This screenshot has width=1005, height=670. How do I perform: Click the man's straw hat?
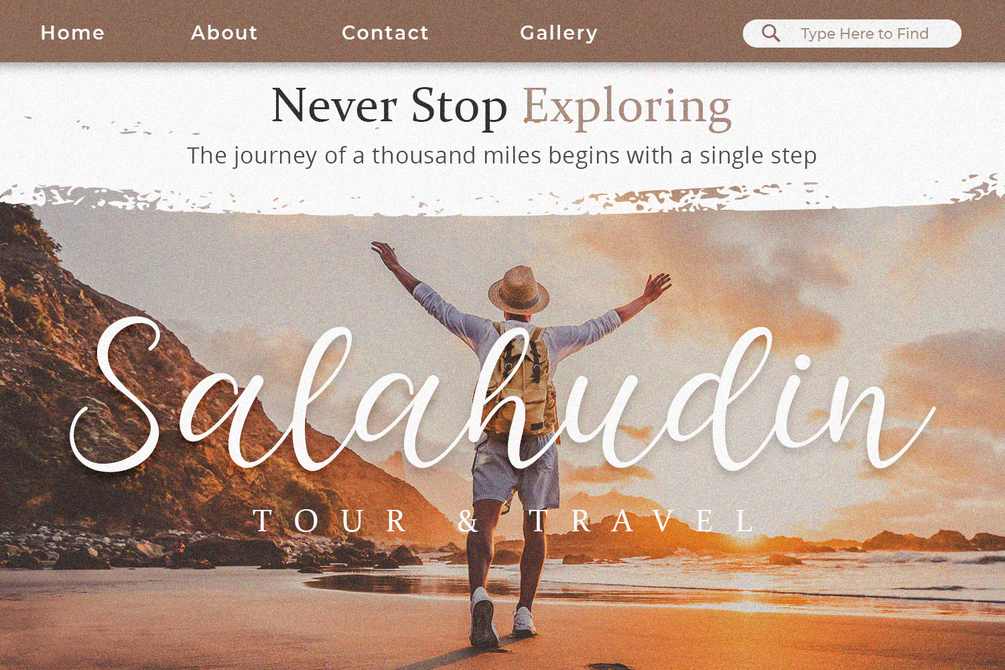pyautogui.click(x=519, y=289)
